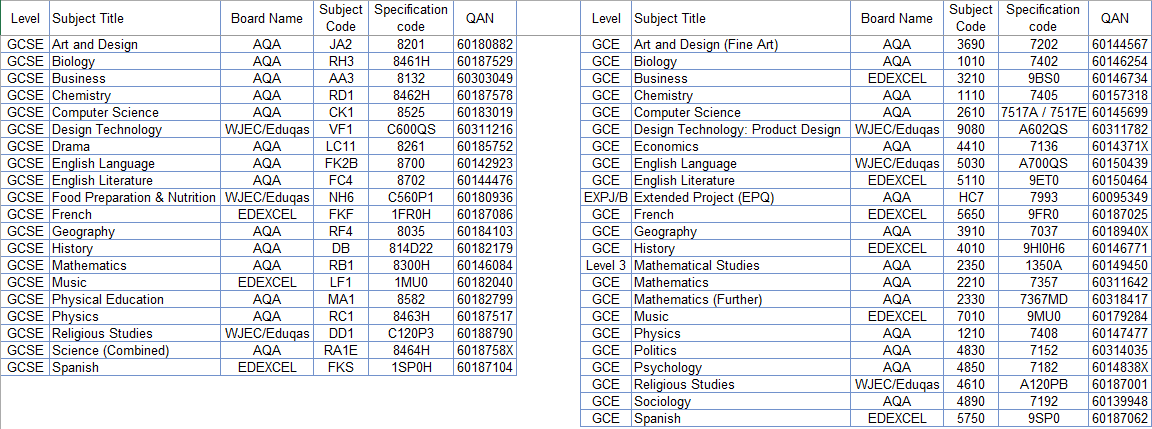Screen dimensions: 1152x429
Task: Select the specification code cell 1MU0
Action: (411, 283)
